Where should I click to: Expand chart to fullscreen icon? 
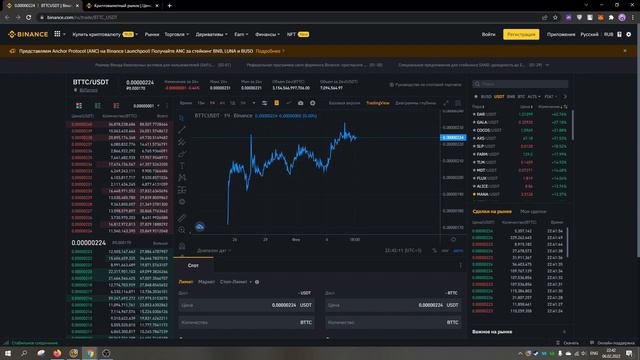(x=446, y=103)
